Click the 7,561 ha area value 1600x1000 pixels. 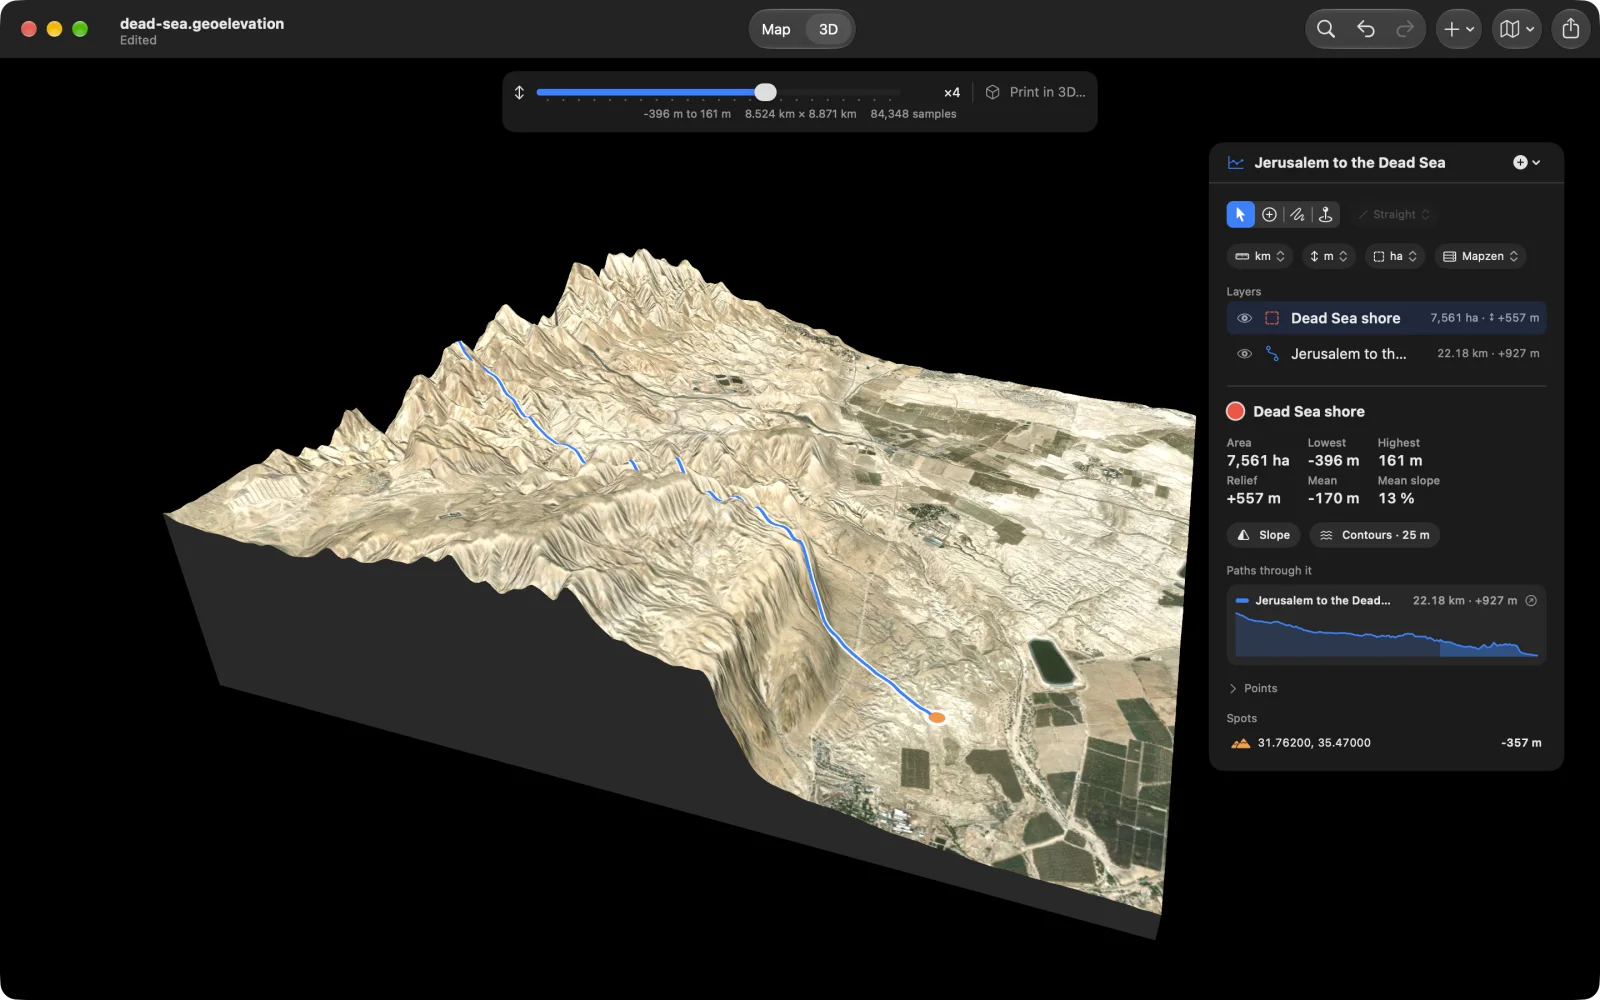point(1258,461)
